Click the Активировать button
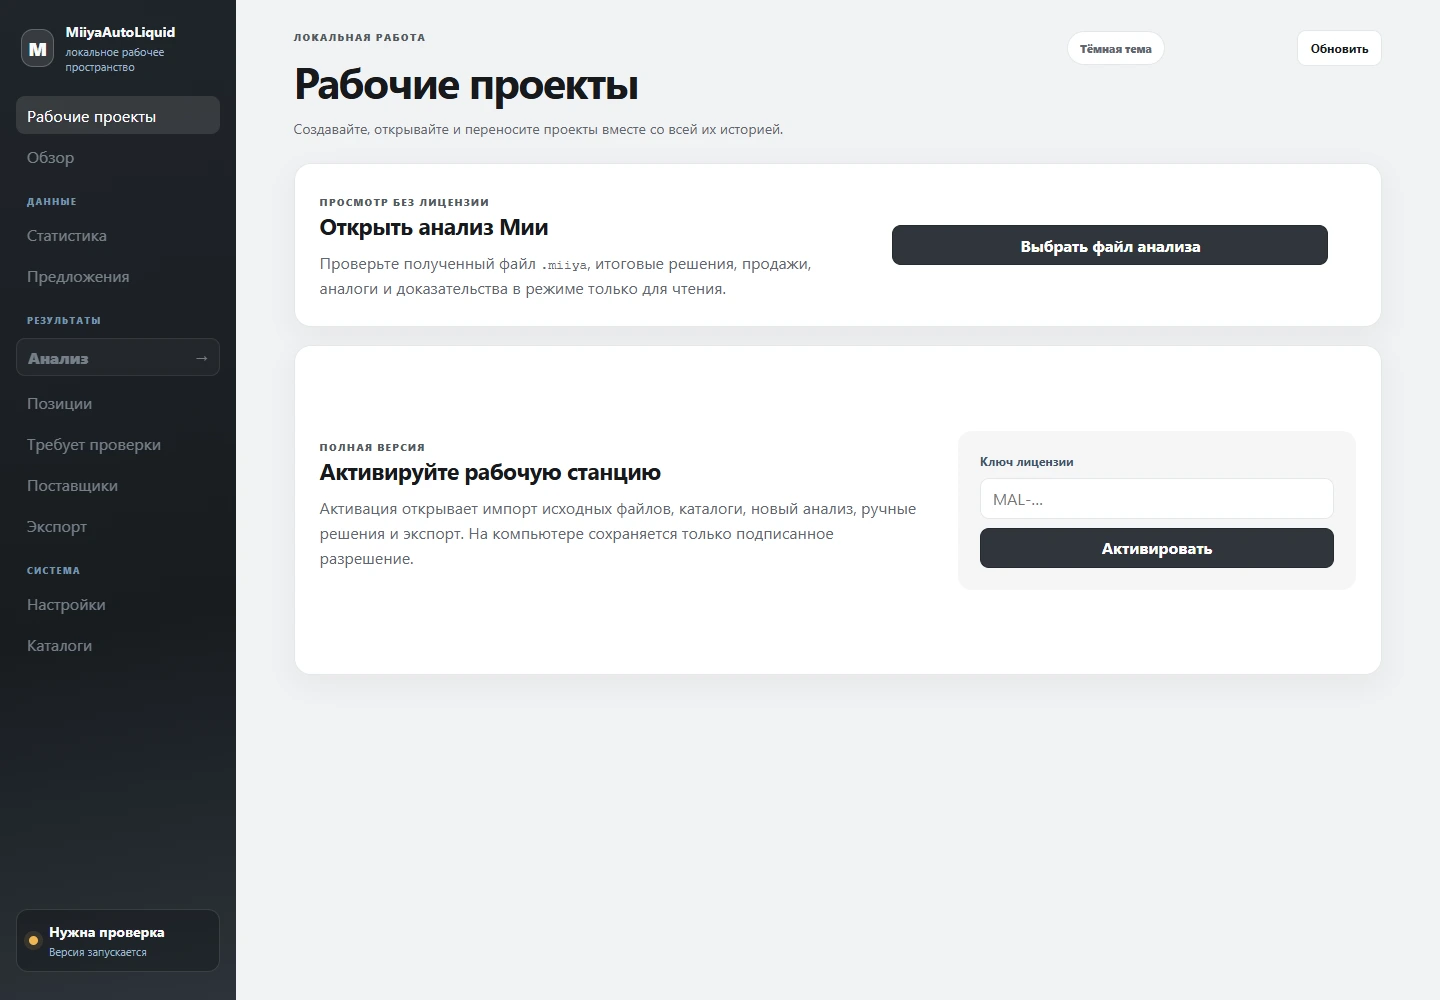The height and width of the screenshot is (1000, 1440). [1157, 548]
